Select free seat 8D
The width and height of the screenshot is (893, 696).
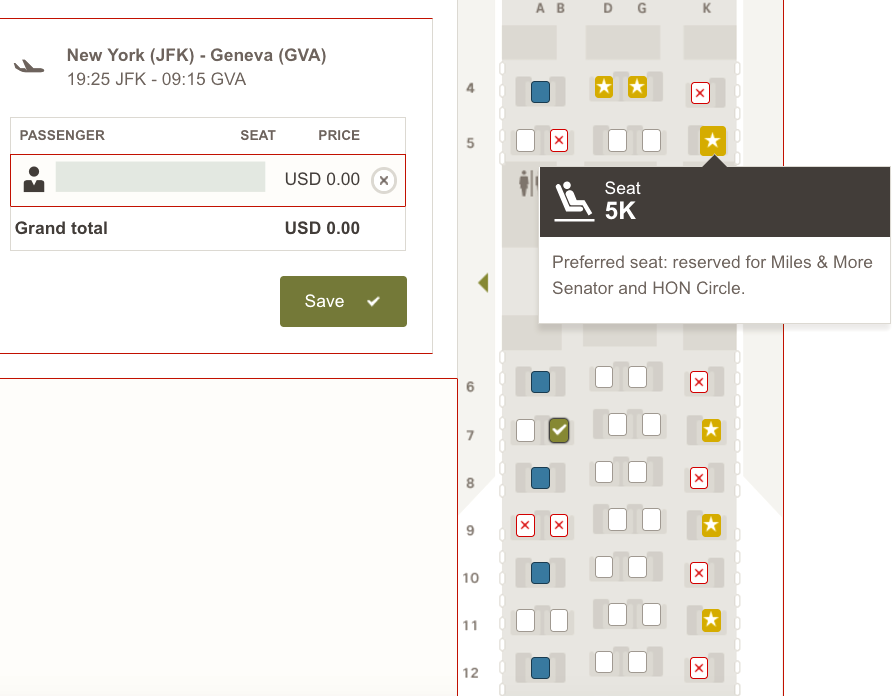pos(604,472)
